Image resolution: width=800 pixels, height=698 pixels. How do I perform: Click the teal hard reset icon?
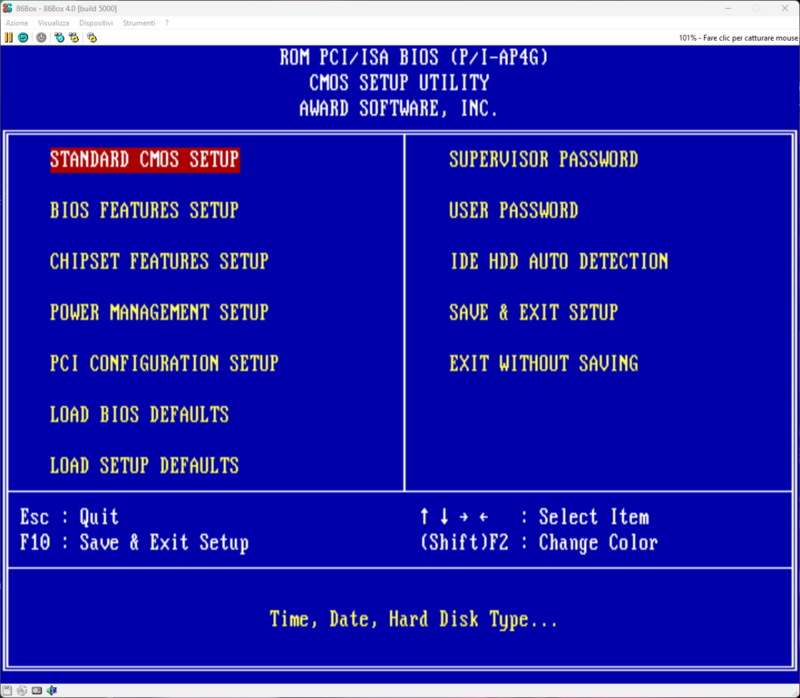[23, 37]
